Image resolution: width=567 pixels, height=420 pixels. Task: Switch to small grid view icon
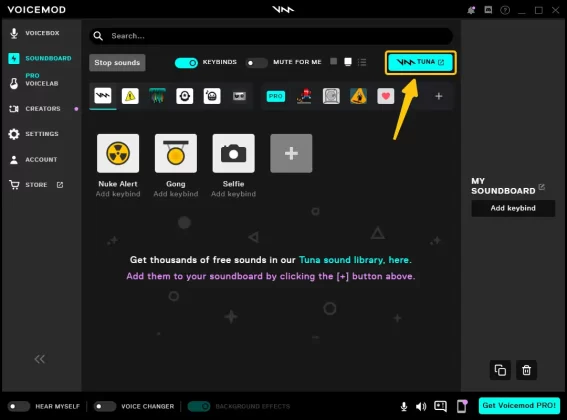point(333,61)
